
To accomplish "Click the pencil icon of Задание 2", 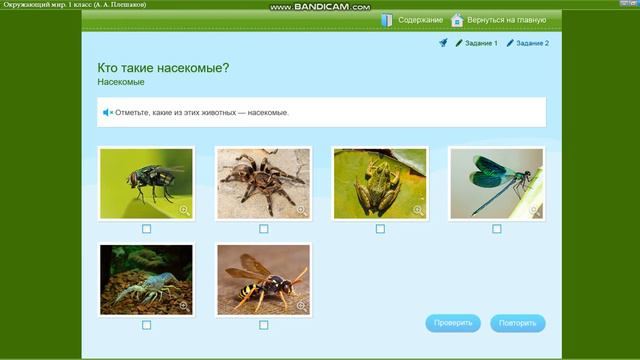I will (x=510, y=43).
